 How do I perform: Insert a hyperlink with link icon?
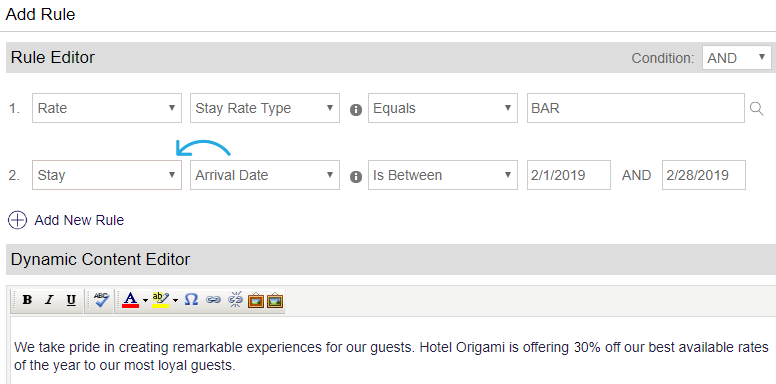click(213, 300)
